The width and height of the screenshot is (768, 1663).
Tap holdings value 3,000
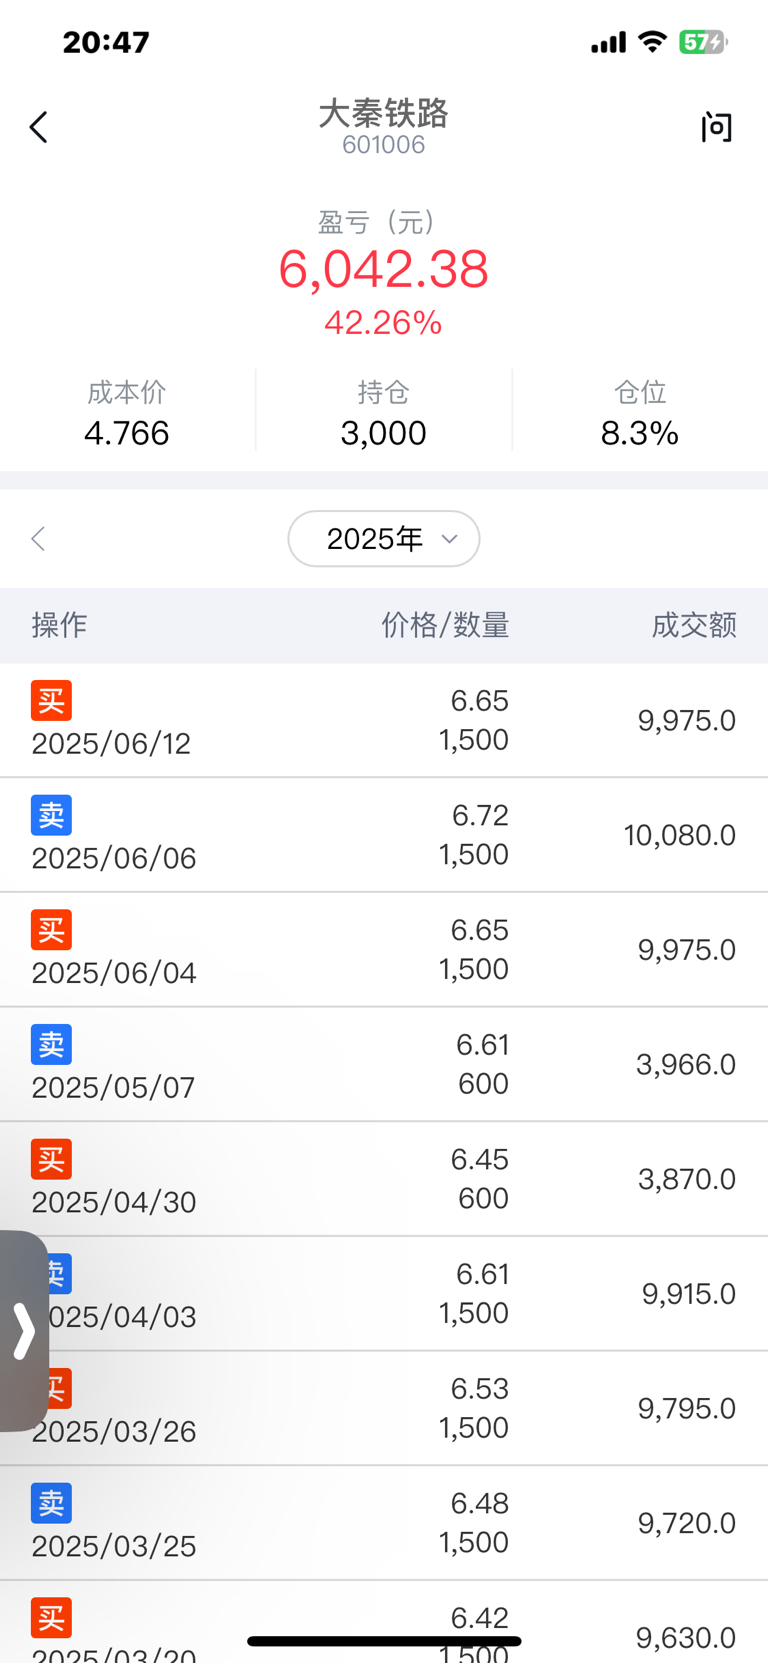(x=384, y=433)
